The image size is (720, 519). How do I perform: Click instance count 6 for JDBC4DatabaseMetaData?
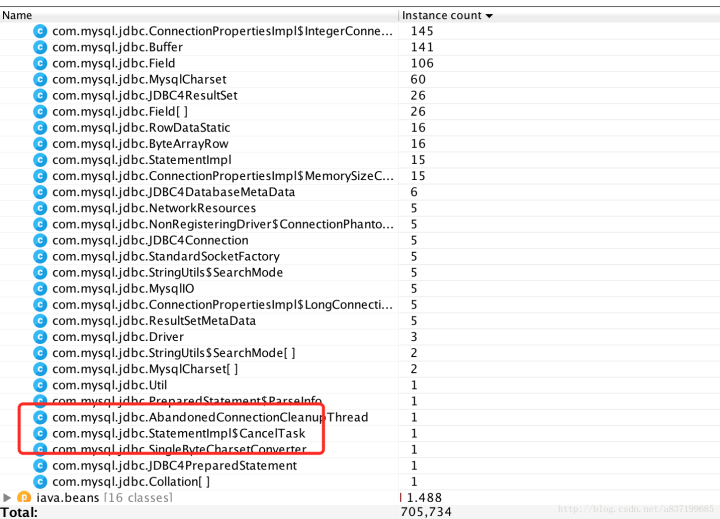click(414, 192)
